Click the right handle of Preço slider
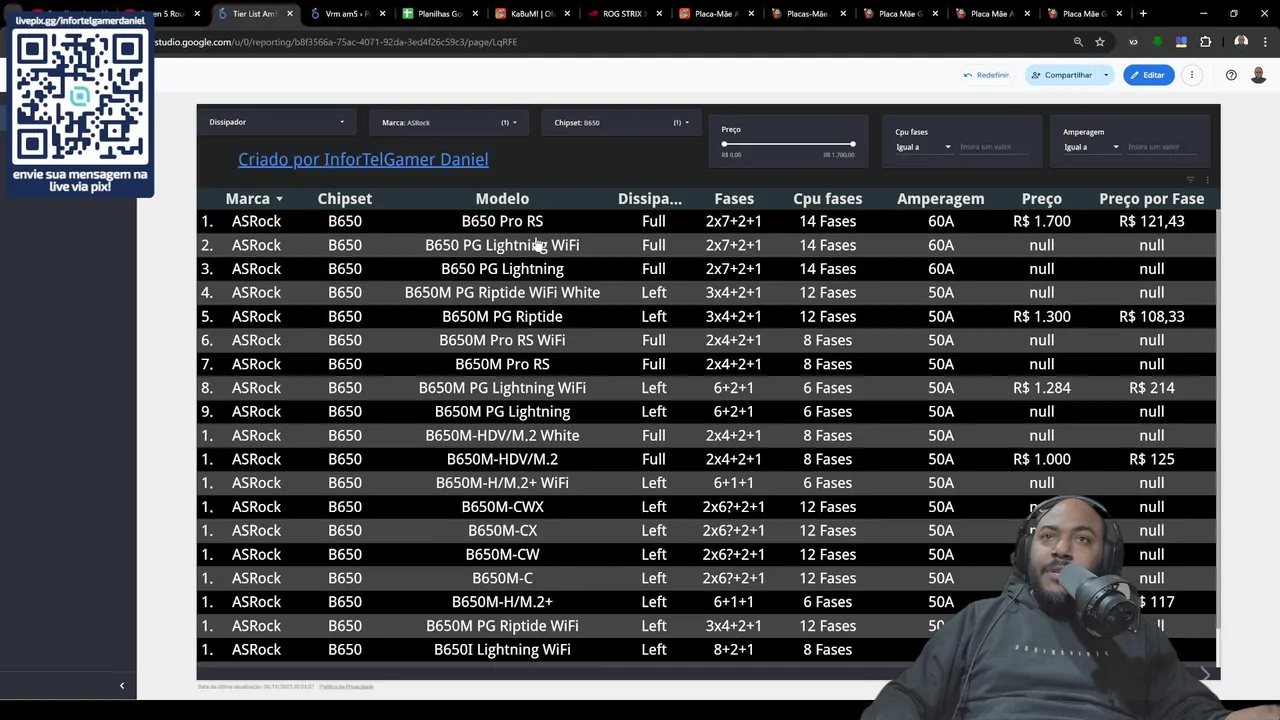The height and width of the screenshot is (720, 1280). (853, 145)
